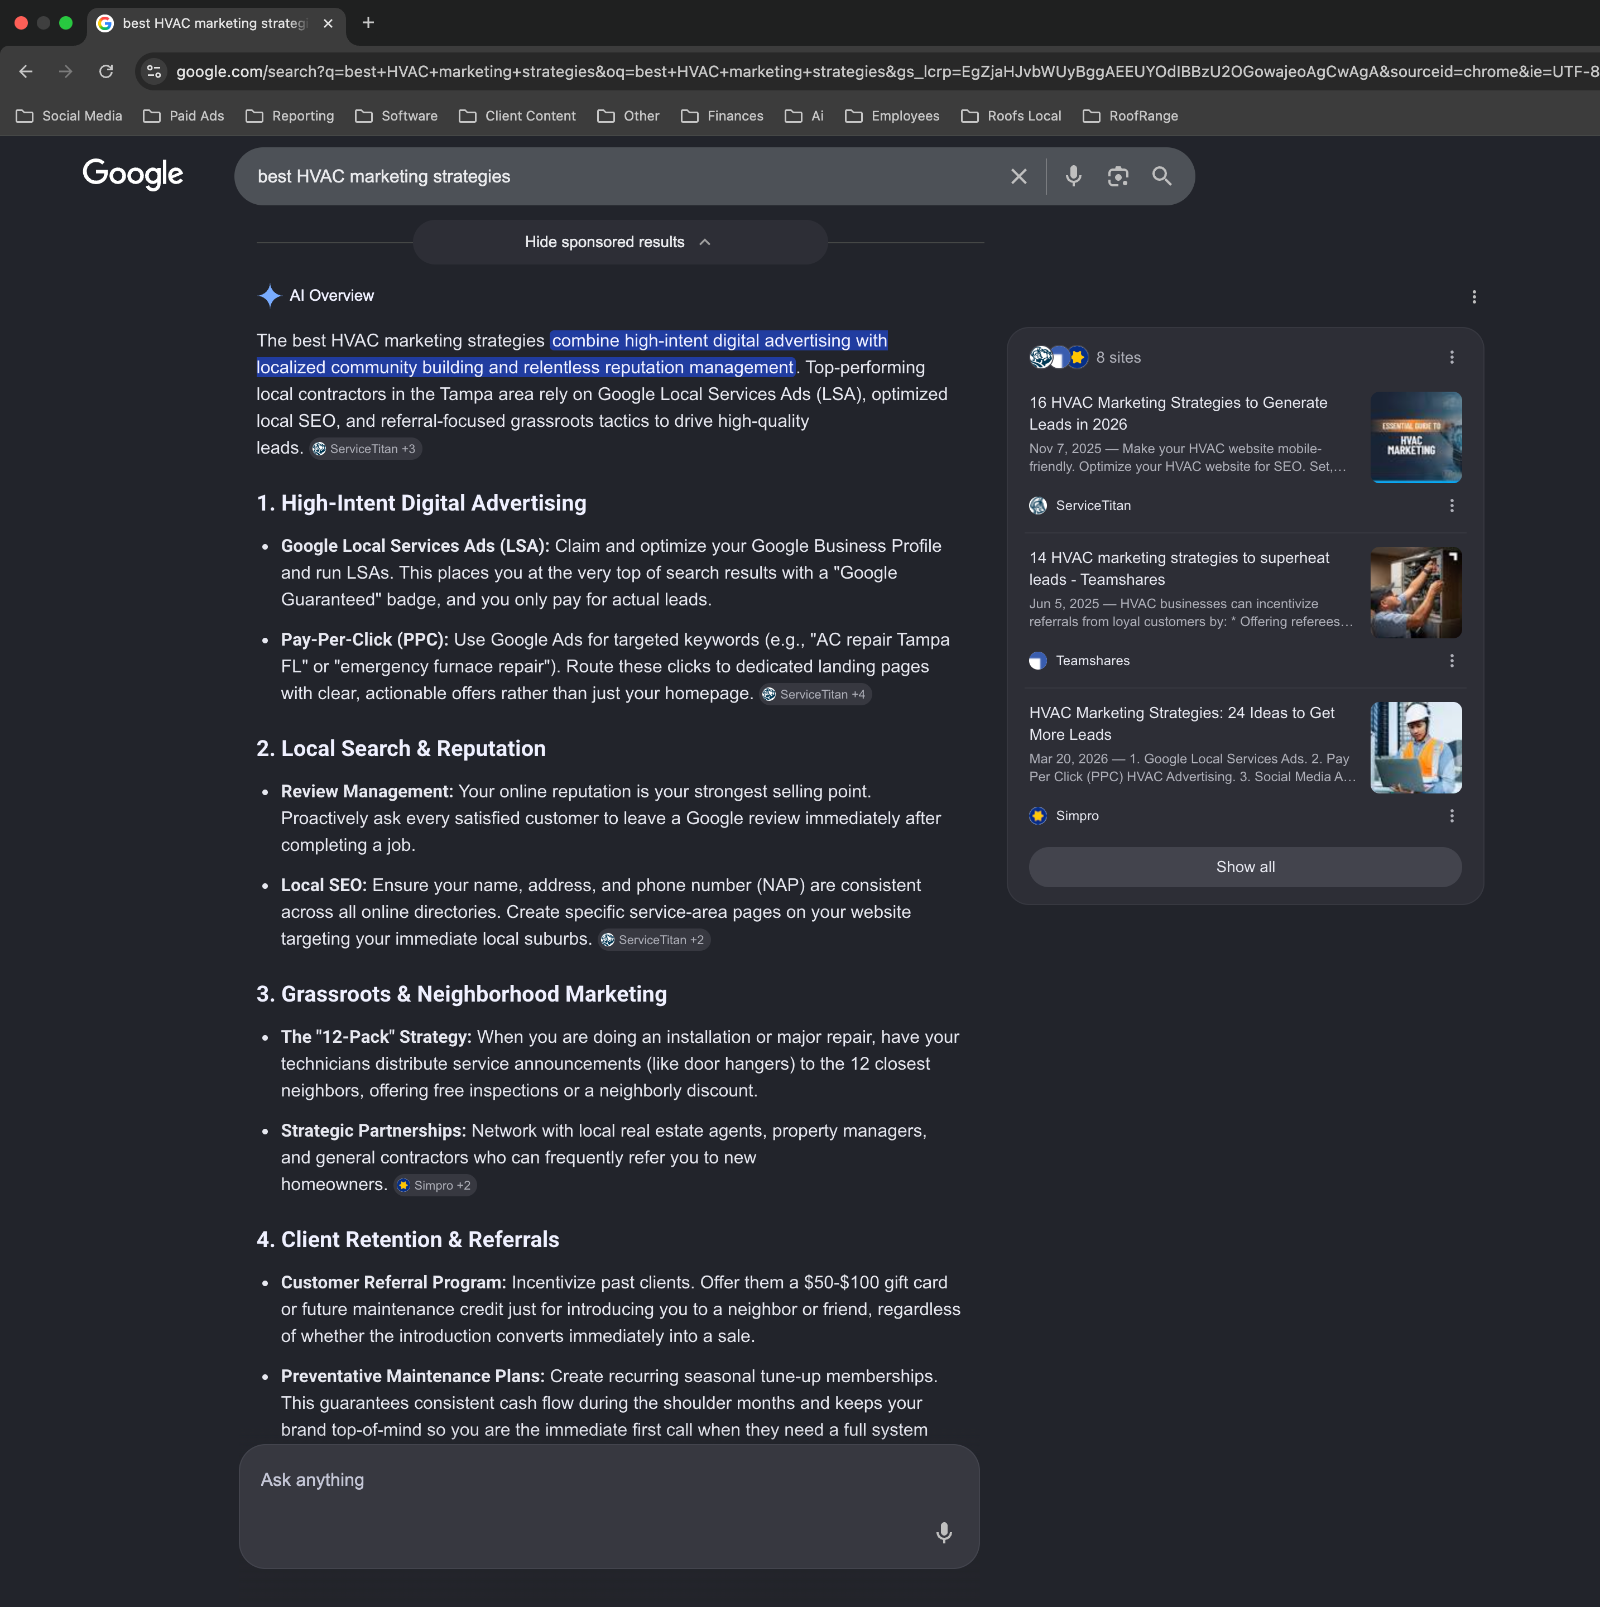1600x1607 pixels.
Task: Click ServiceTitan +4 citation chip
Action: (815, 694)
